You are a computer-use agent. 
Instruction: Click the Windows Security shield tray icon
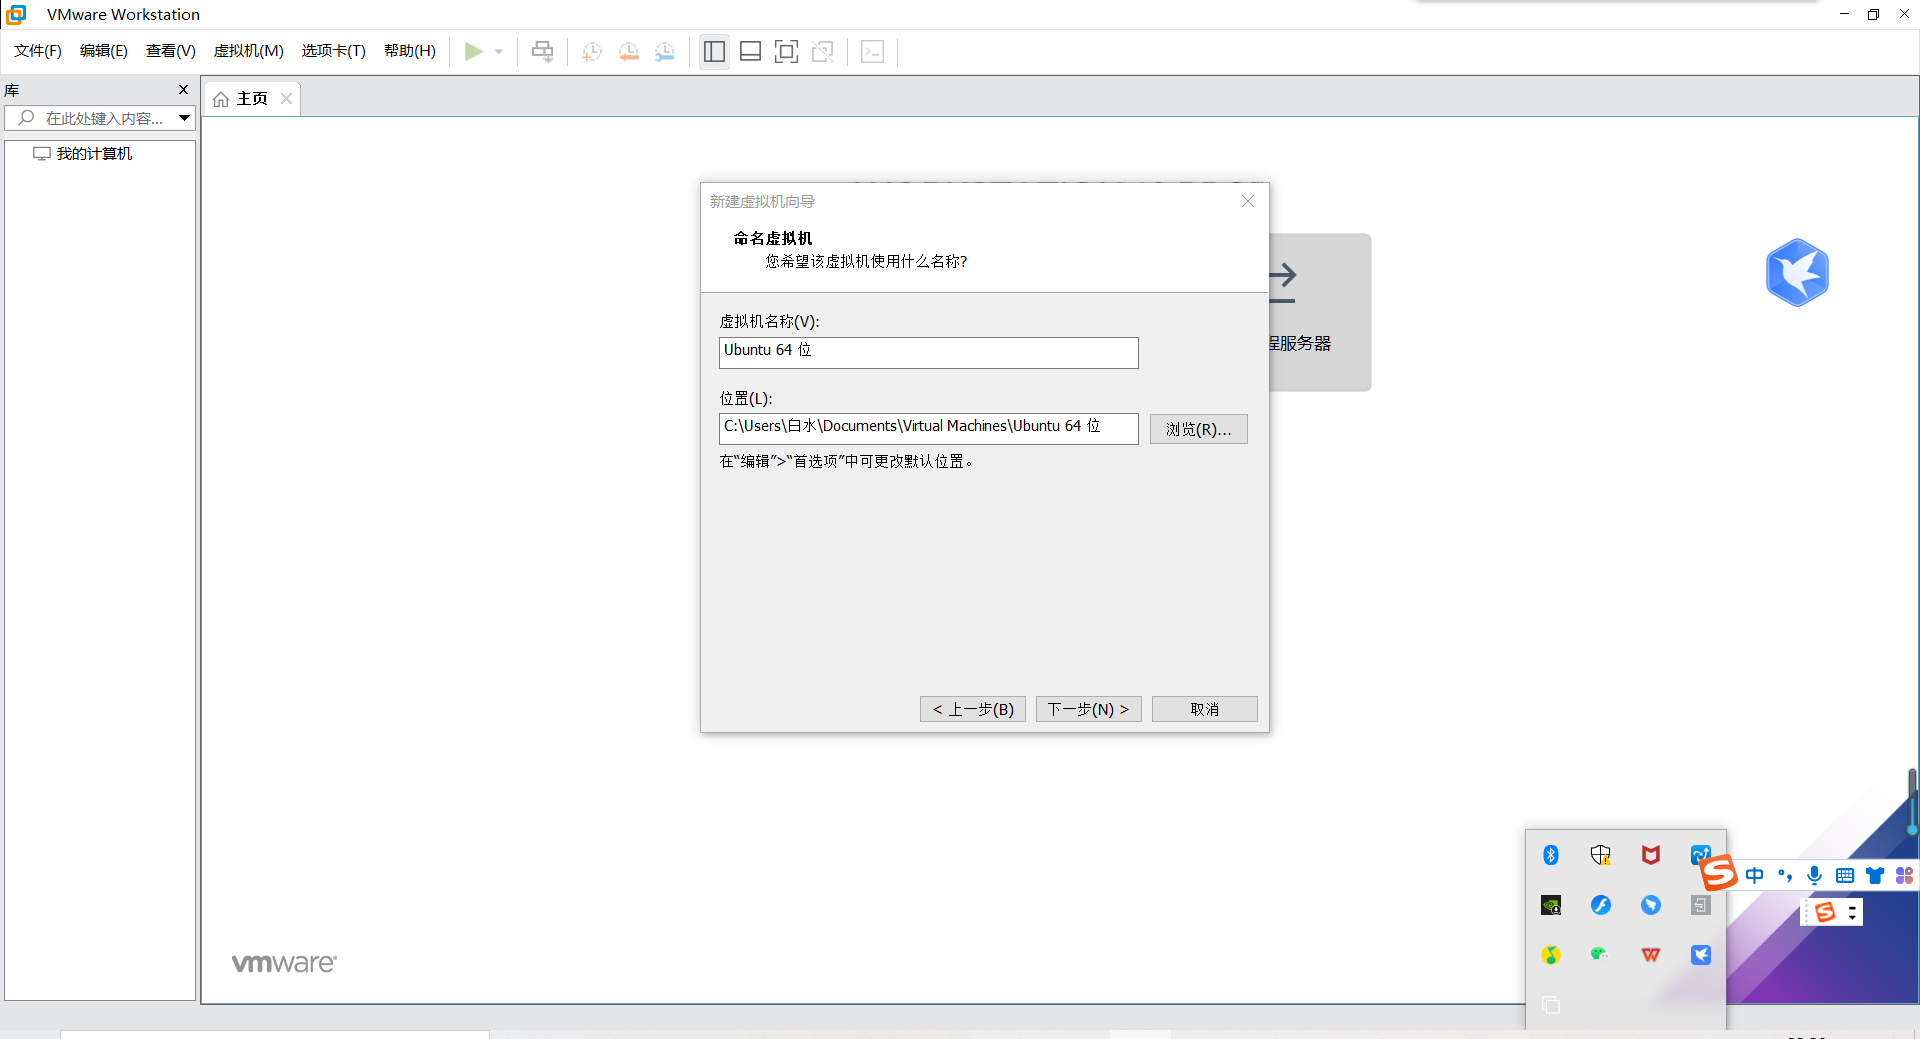click(1601, 855)
